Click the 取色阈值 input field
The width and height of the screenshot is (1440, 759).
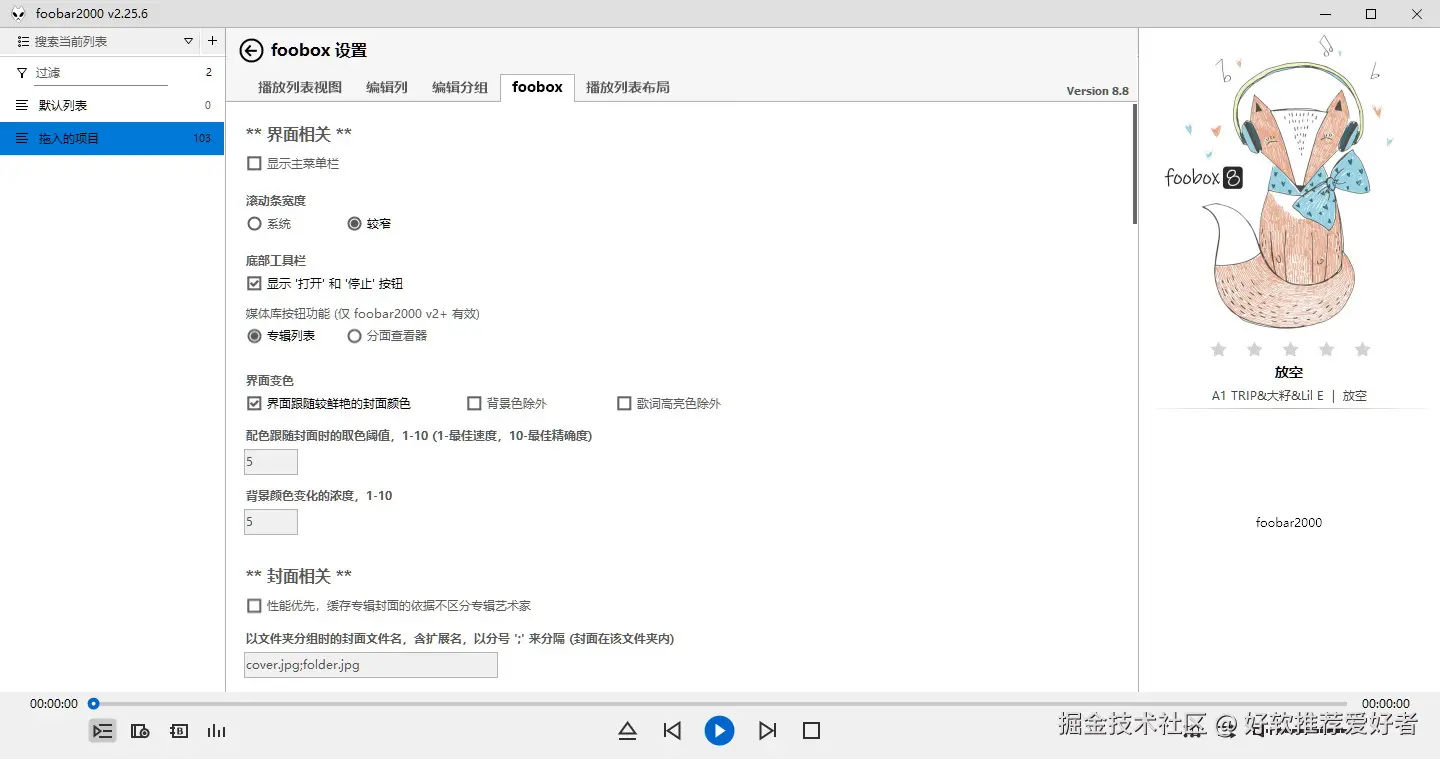point(271,462)
